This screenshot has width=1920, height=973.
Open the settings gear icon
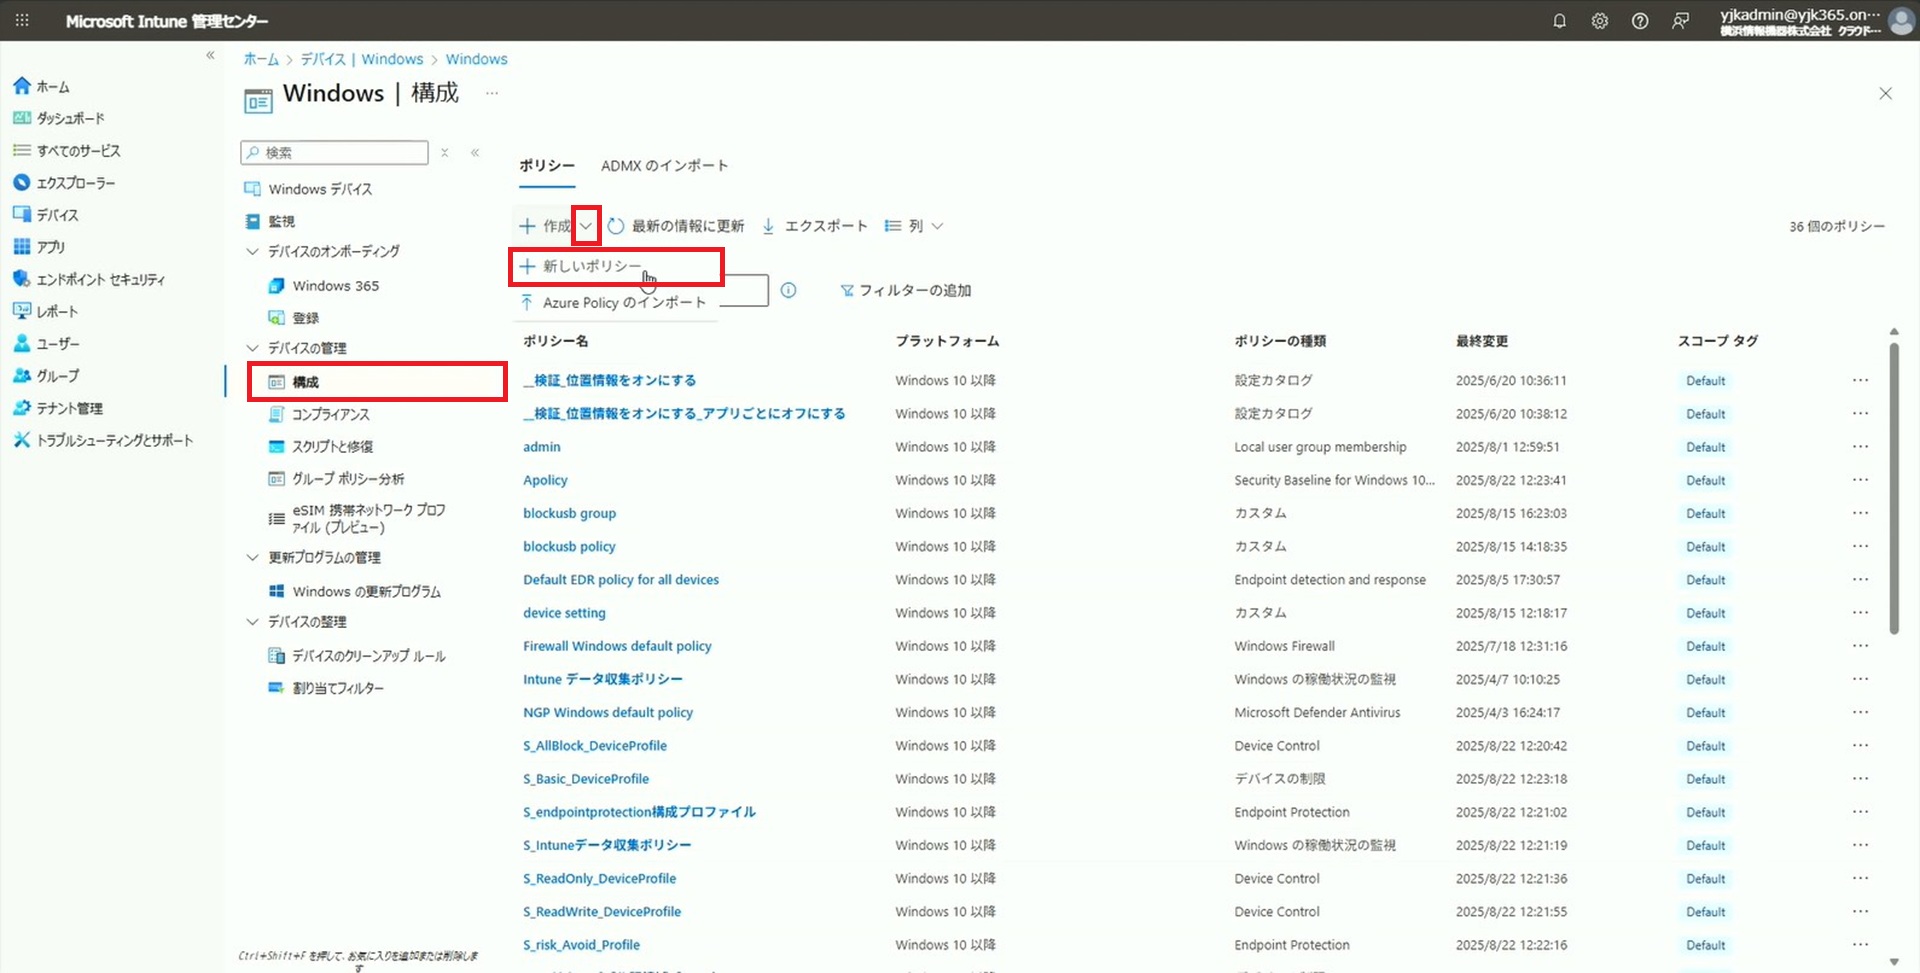1600,21
